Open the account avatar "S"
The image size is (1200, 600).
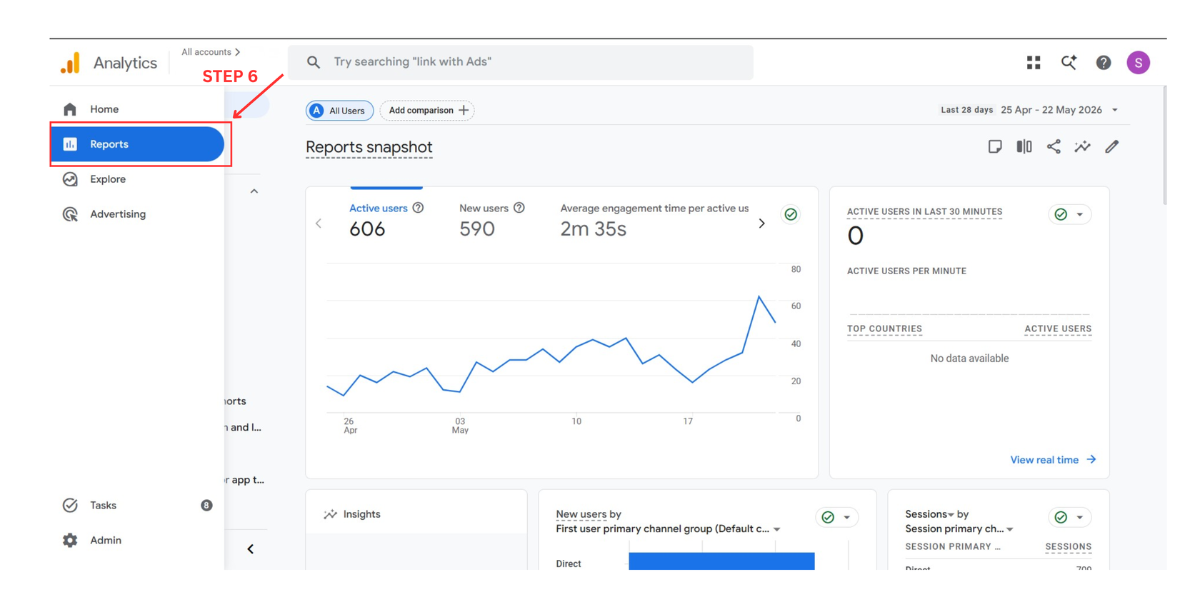tap(1138, 62)
